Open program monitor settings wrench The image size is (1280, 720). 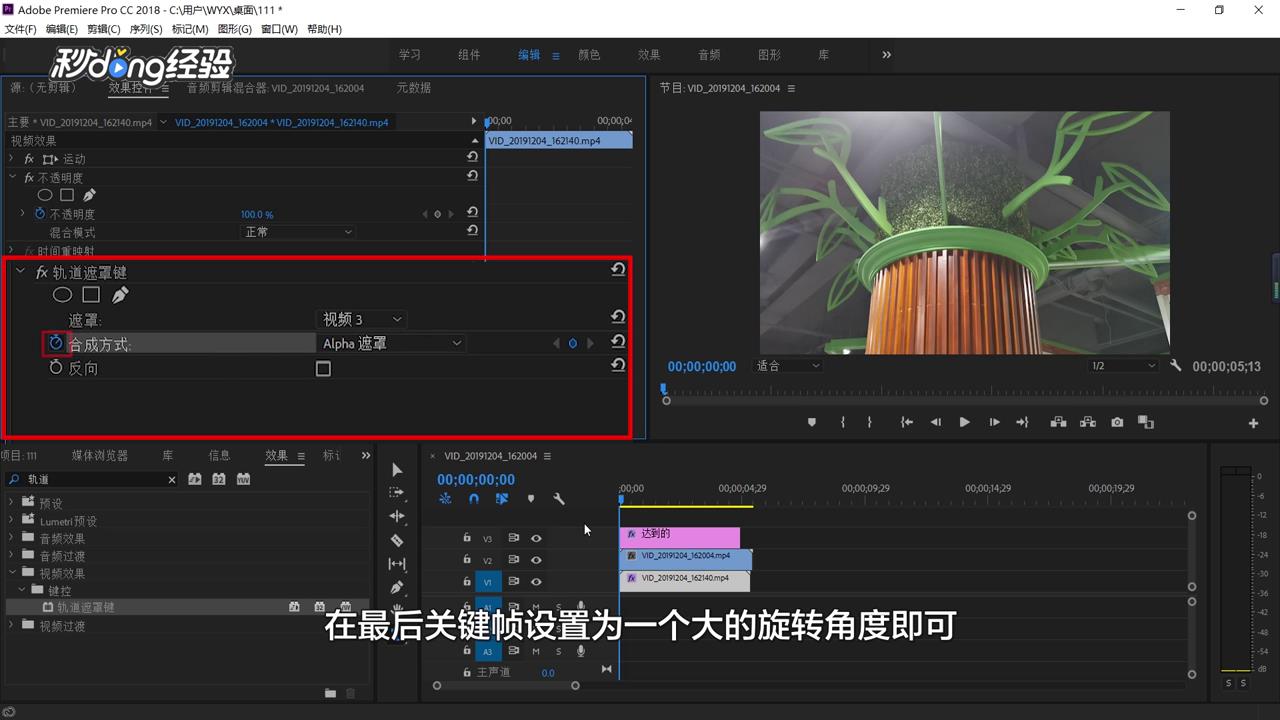pyautogui.click(x=1175, y=366)
